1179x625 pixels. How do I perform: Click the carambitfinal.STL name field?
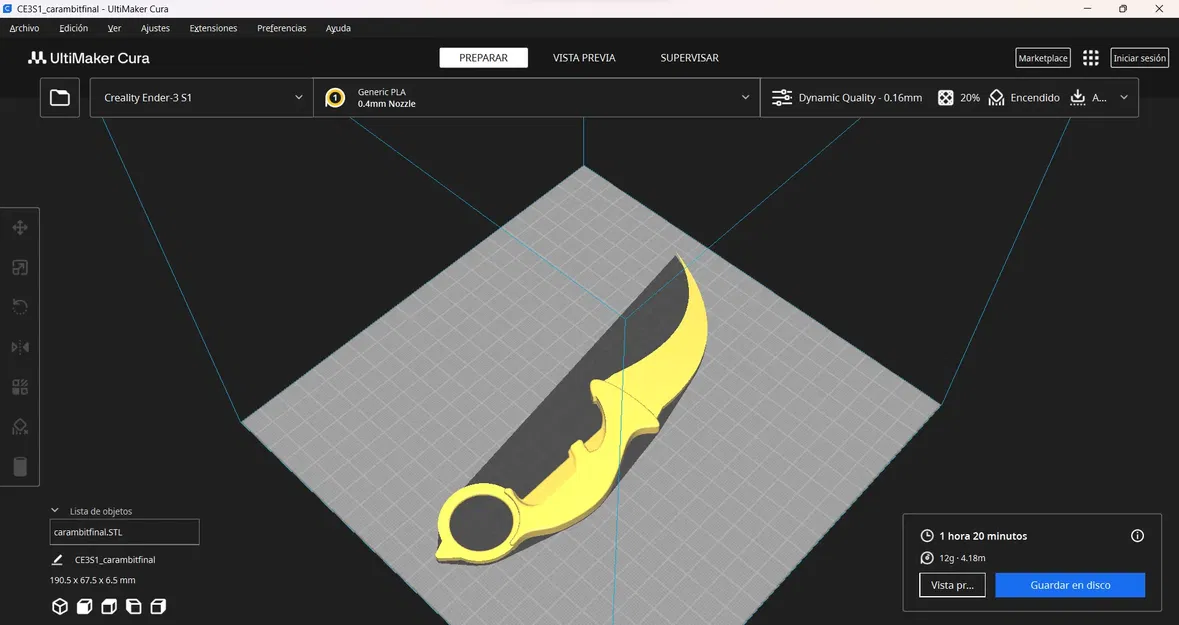tap(124, 531)
